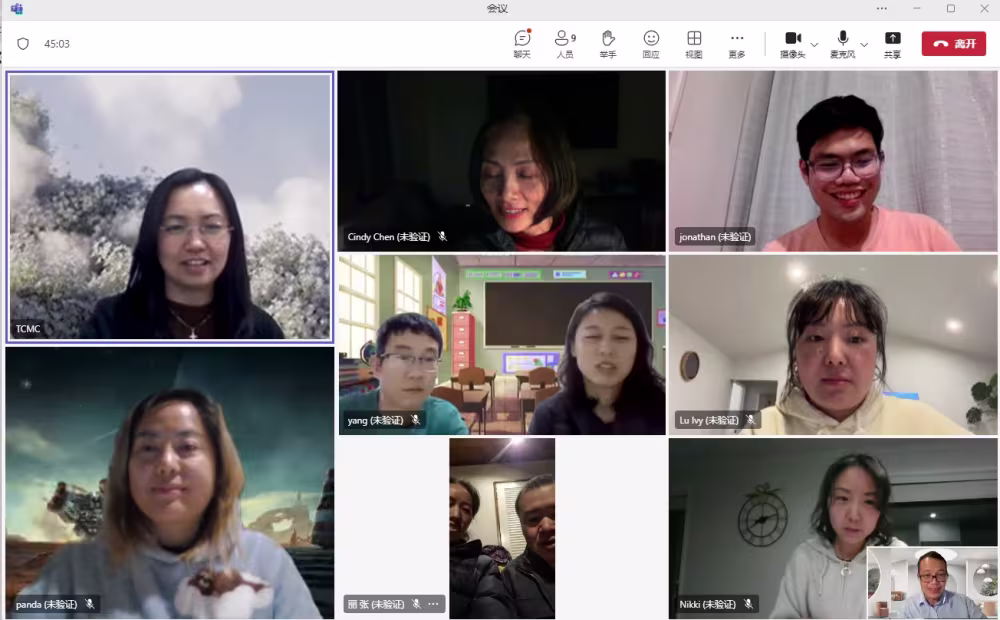The width and height of the screenshot is (1000, 620).
Task: Click the shield security icon beside timer
Action: tap(23, 44)
